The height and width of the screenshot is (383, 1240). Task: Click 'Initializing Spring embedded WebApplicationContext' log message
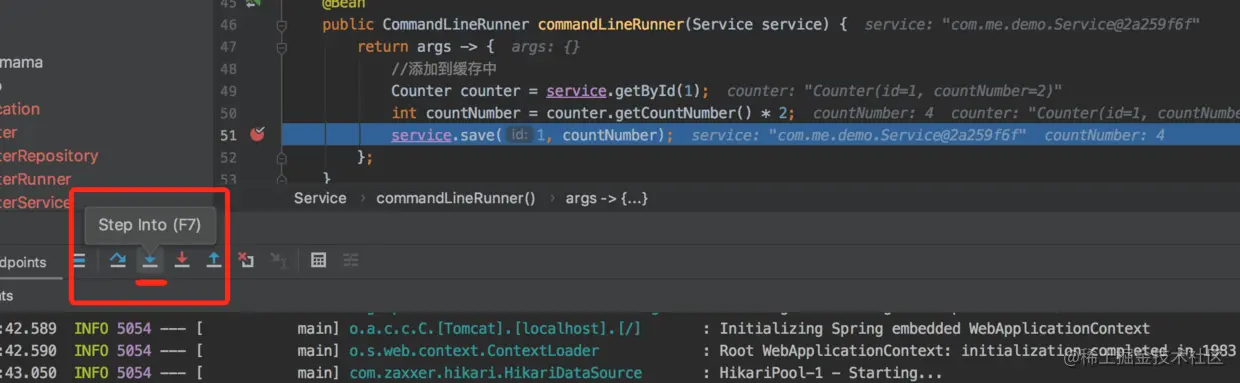pyautogui.click(x=935, y=329)
